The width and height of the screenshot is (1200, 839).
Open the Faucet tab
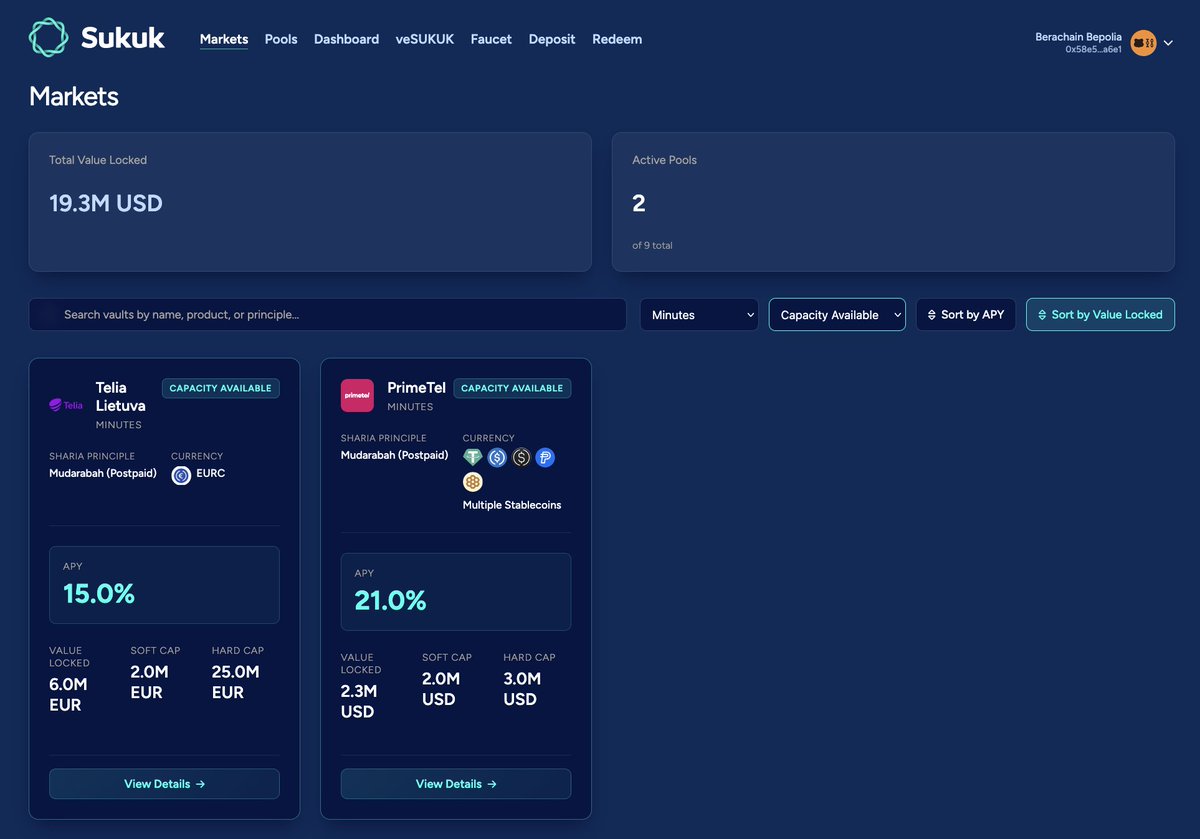pos(491,39)
